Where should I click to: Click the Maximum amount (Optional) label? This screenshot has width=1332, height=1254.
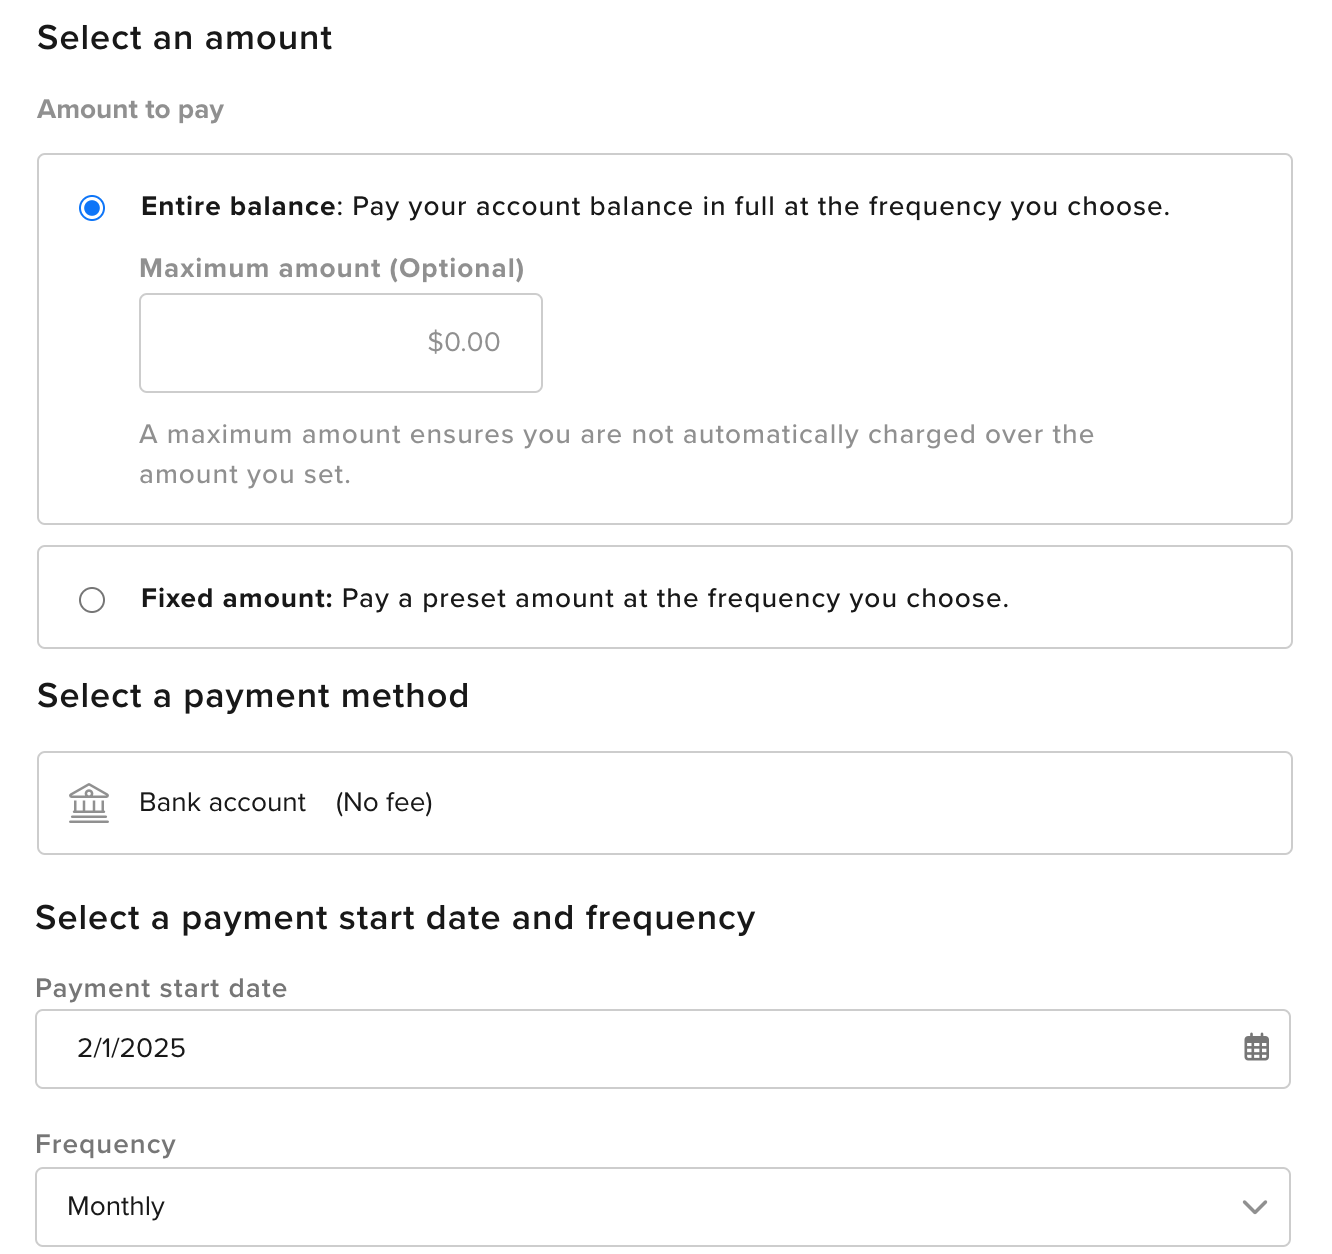click(332, 268)
